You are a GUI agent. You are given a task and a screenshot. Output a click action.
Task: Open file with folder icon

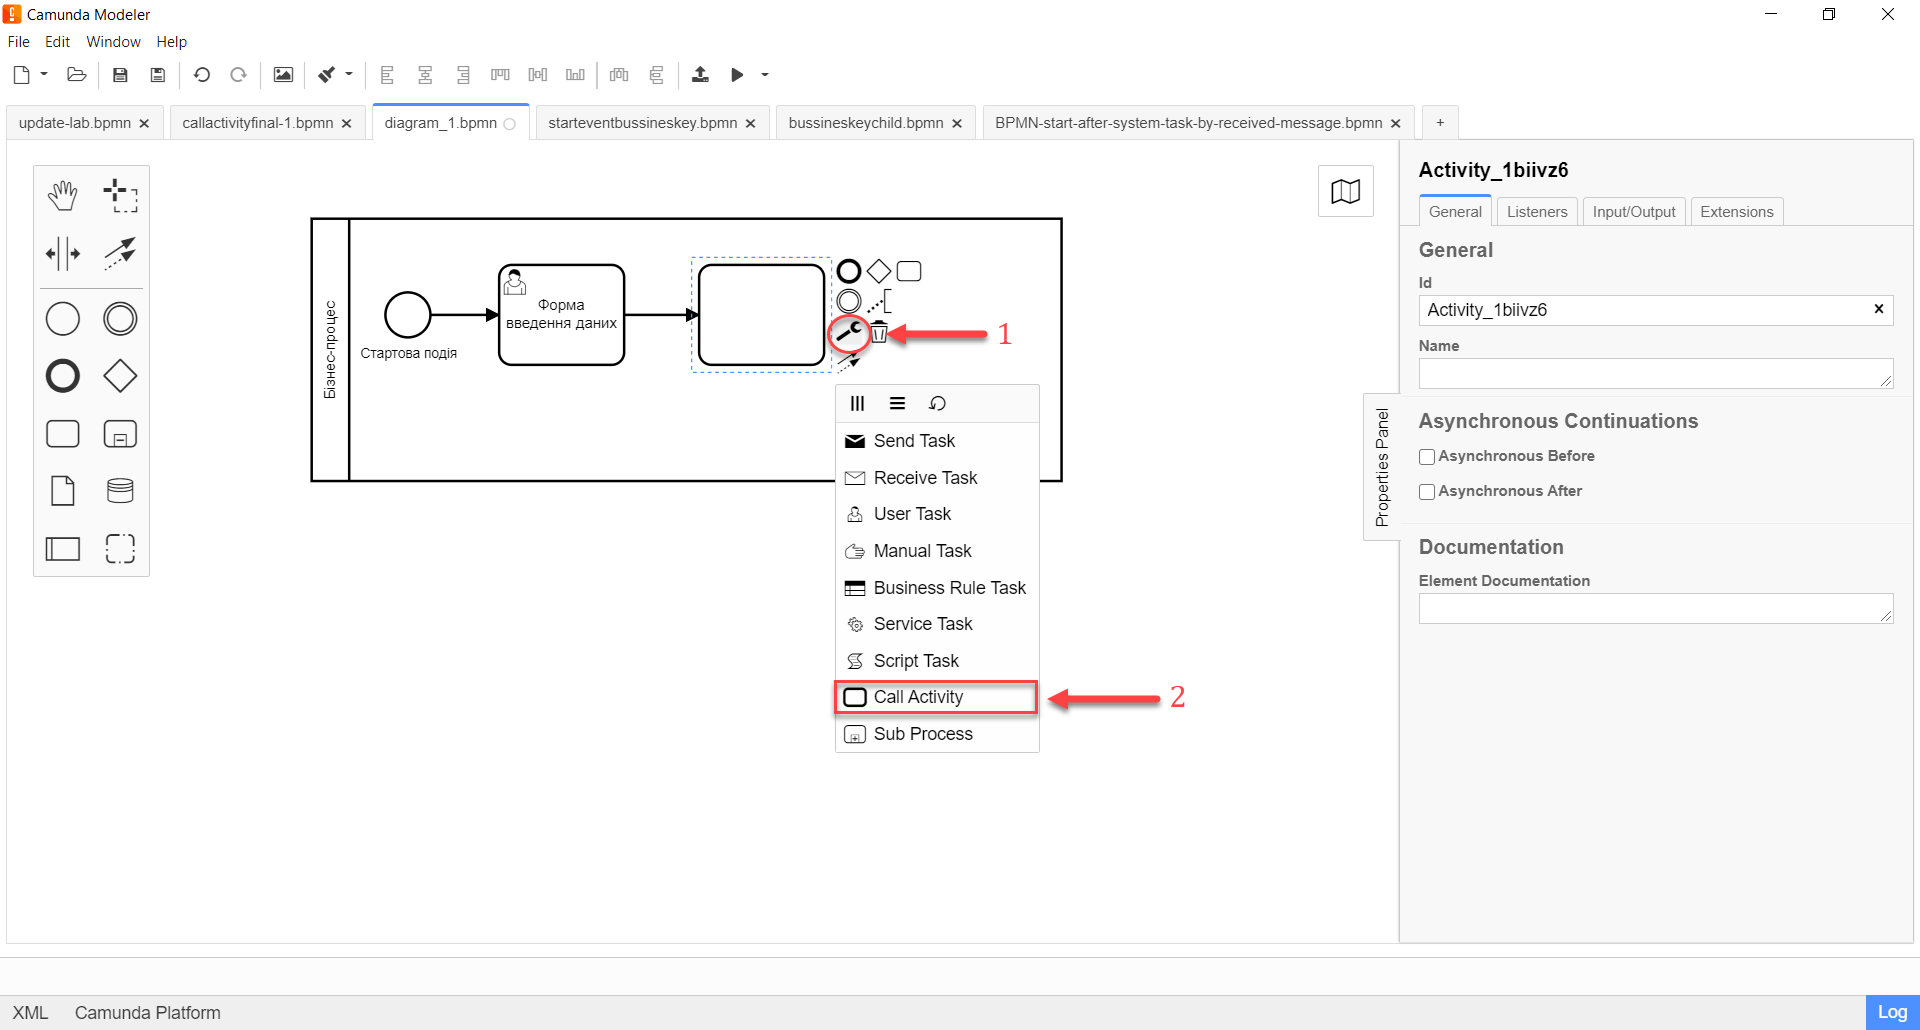77,74
